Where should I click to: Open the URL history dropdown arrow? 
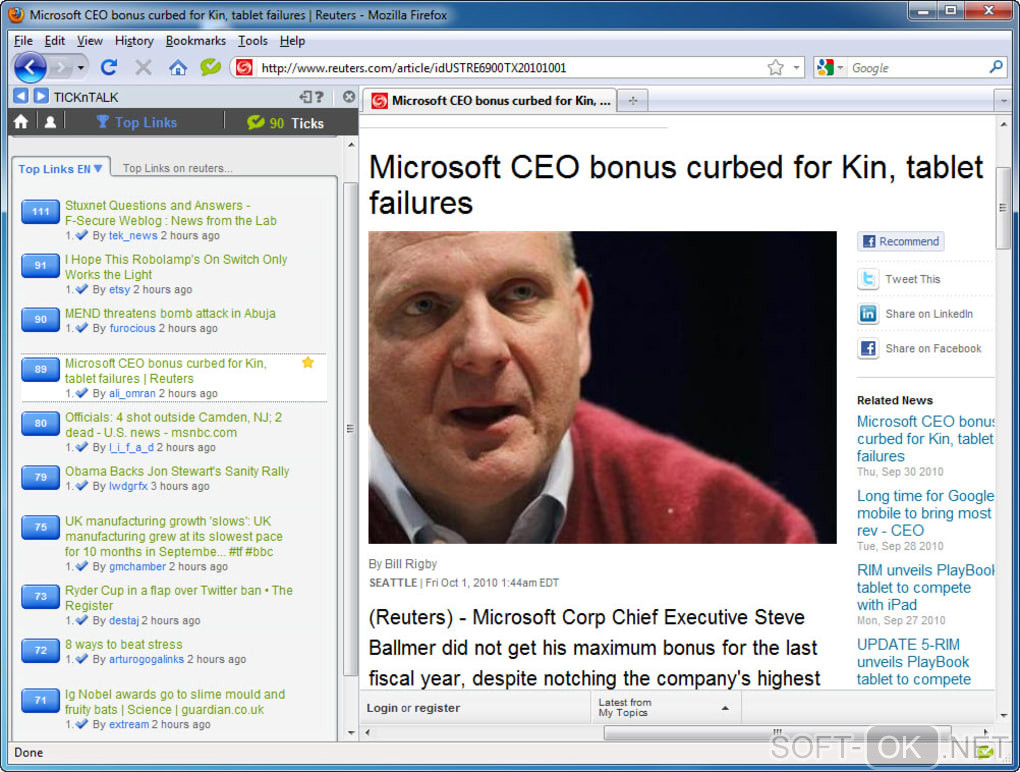pyautogui.click(x=796, y=68)
